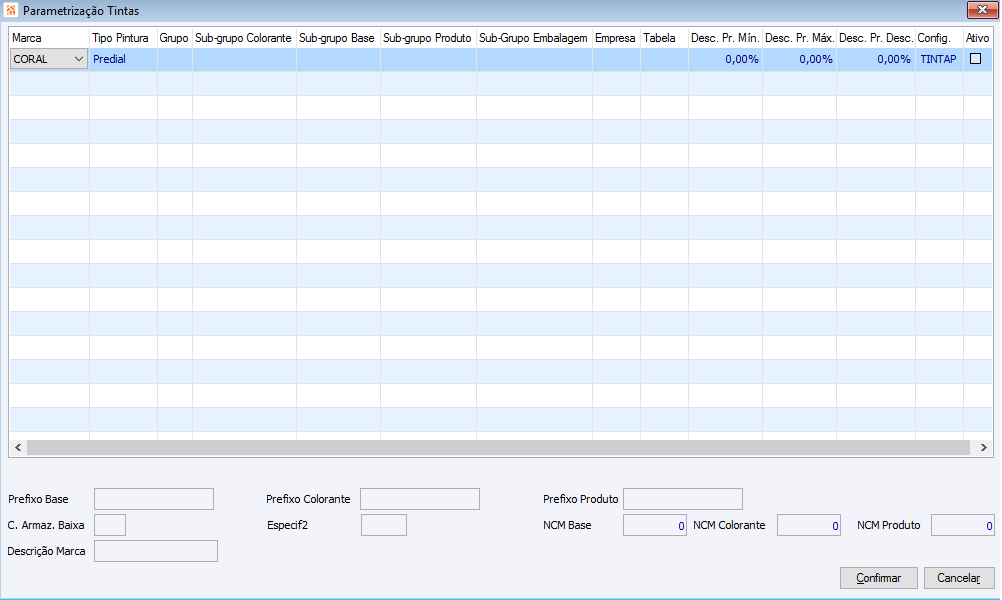
Task: Select the Tabela cell in the CORAL row
Action: (x=664, y=59)
